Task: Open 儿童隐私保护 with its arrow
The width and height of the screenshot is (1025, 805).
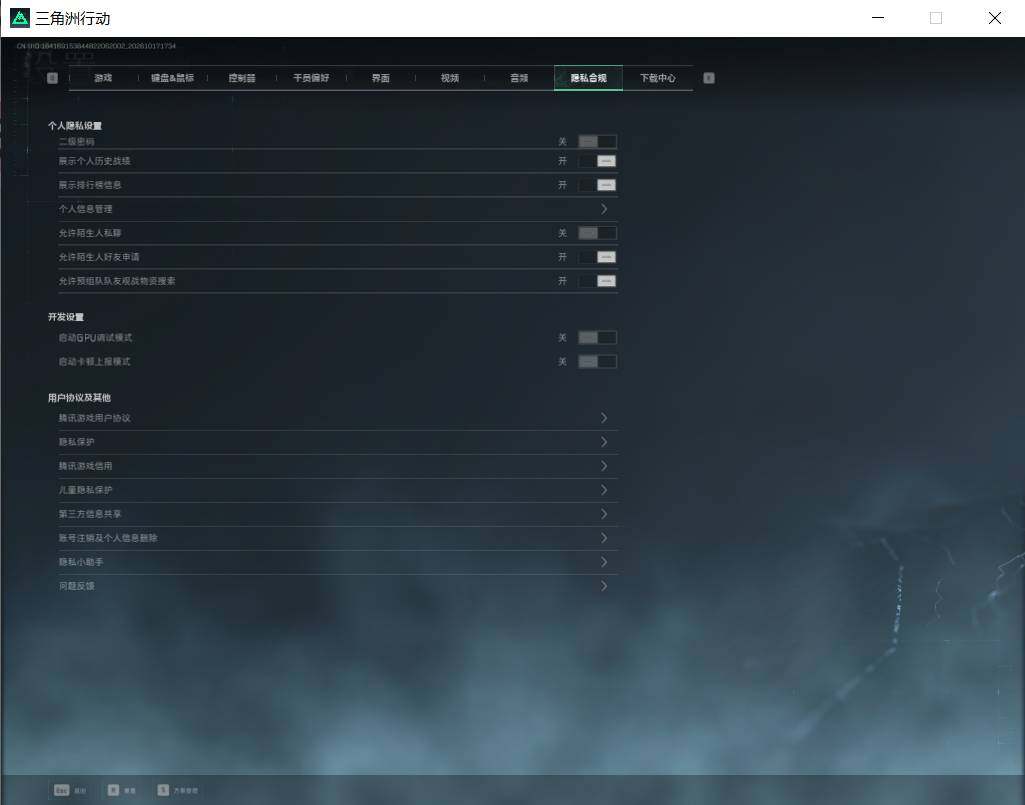Action: pyautogui.click(x=604, y=490)
